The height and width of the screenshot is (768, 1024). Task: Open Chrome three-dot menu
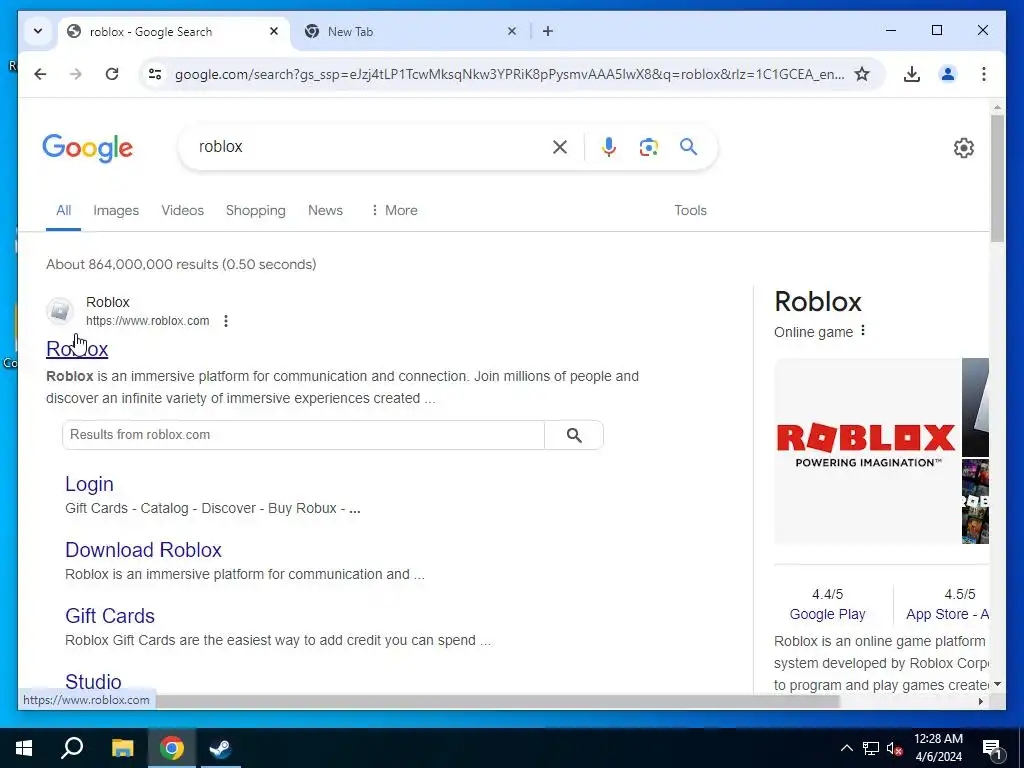point(984,74)
